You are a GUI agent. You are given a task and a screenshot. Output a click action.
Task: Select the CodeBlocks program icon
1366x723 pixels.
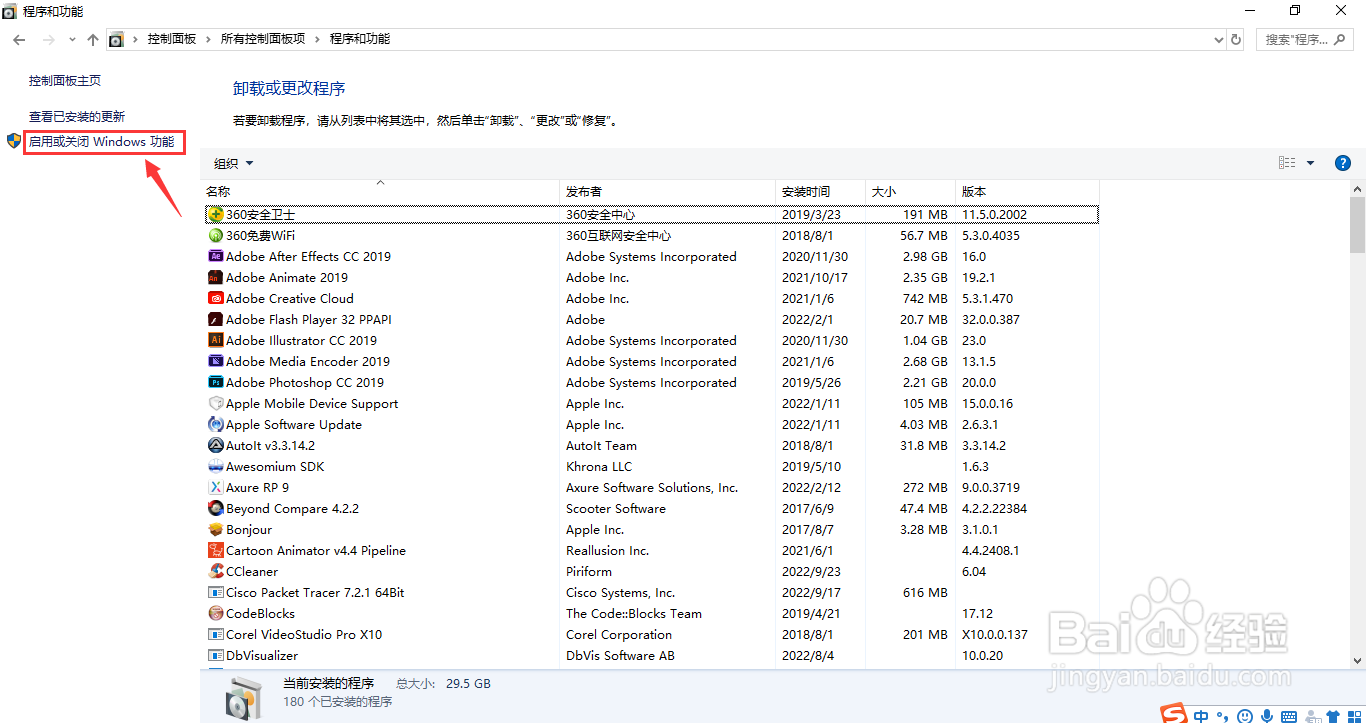[216, 613]
